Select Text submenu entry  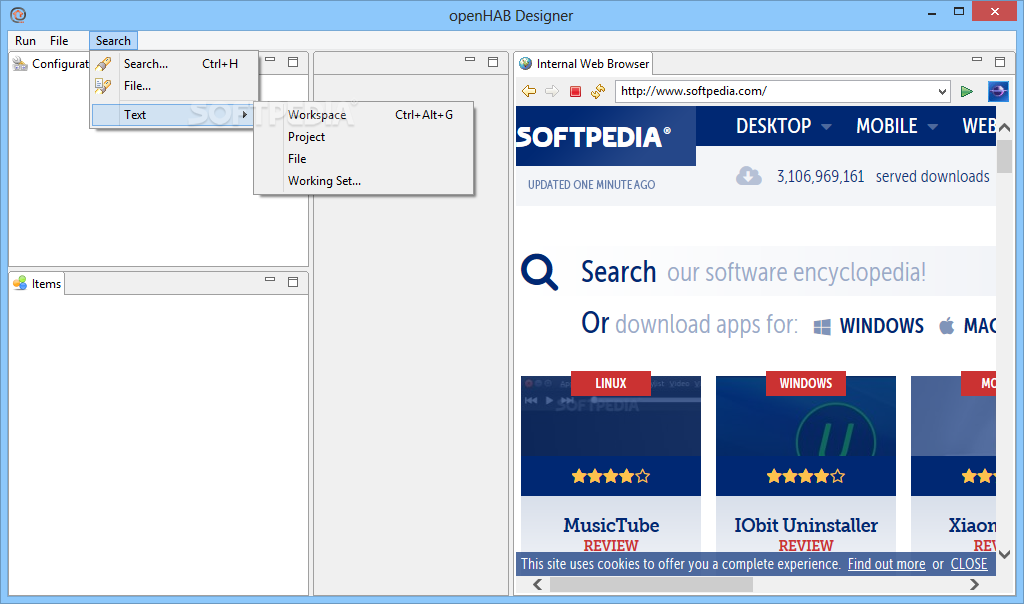click(172, 115)
